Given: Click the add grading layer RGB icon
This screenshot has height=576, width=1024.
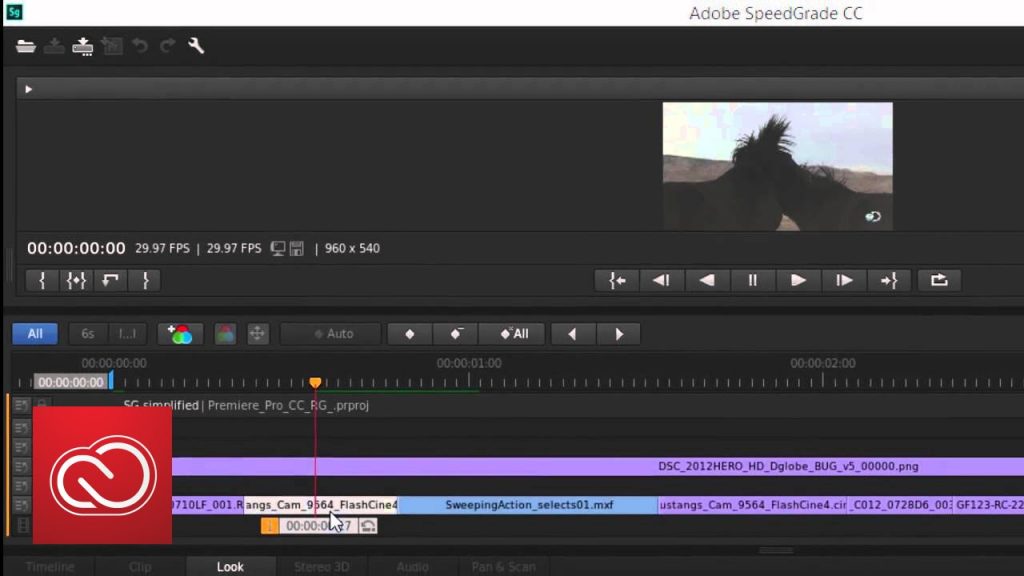Looking at the screenshot, I should [181, 334].
